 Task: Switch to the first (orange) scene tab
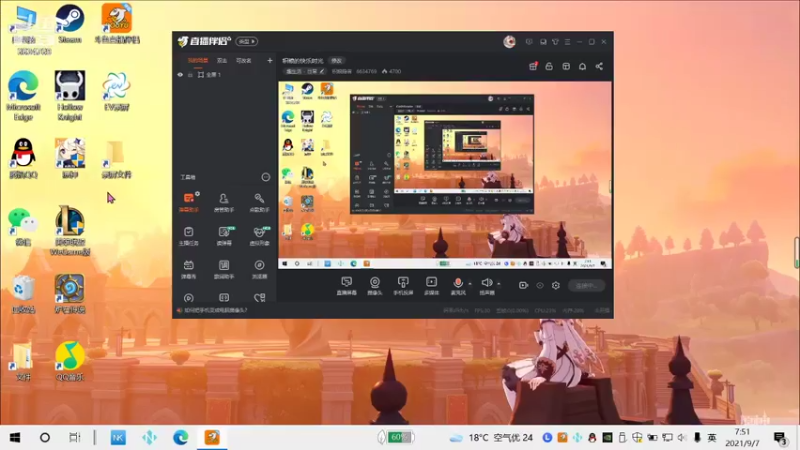tap(198, 60)
